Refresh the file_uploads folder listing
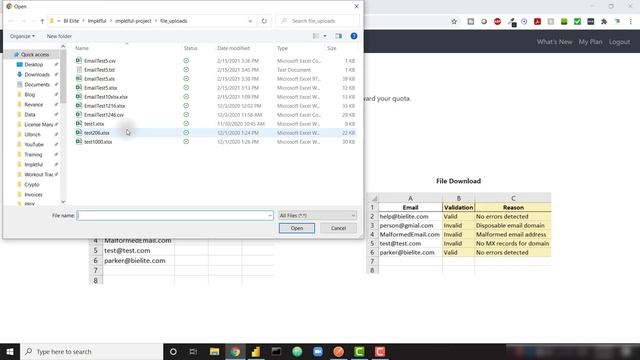The width and height of the screenshot is (640, 360). tap(264, 21)
